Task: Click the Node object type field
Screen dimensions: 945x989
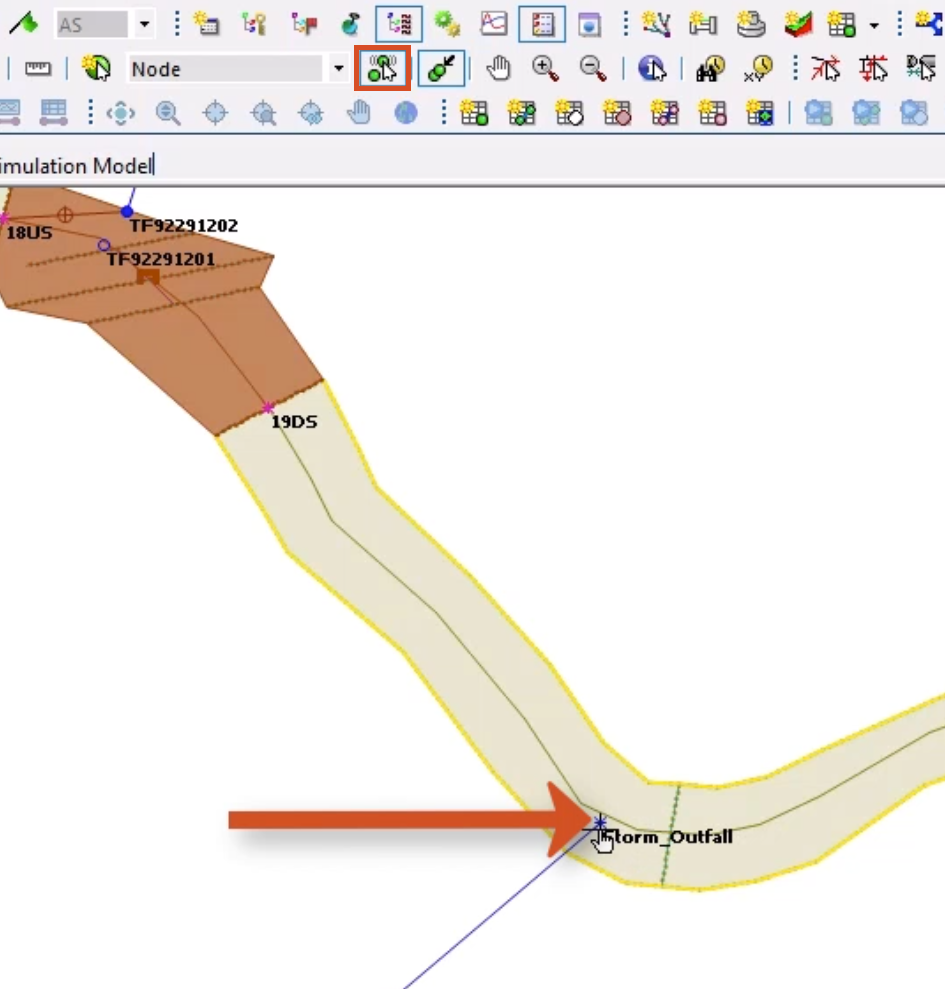Action: [225, 68]
